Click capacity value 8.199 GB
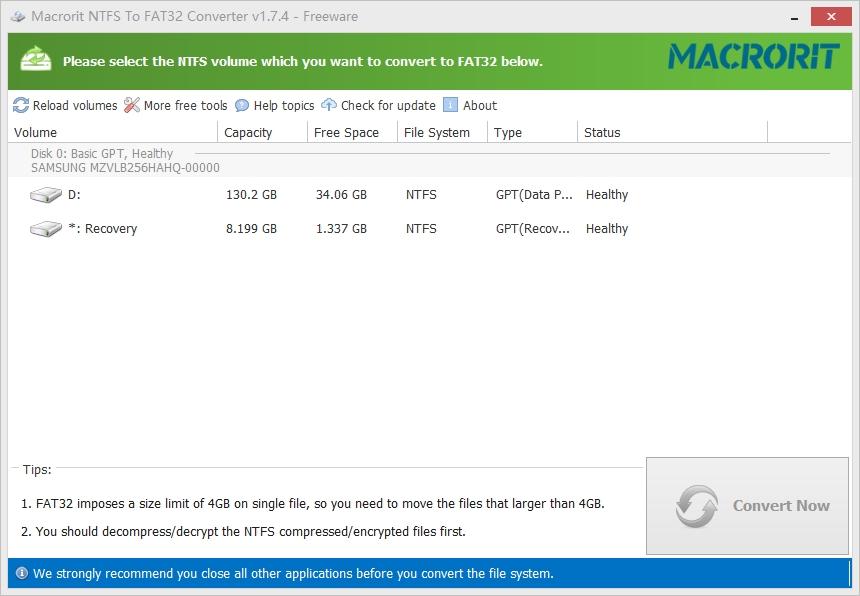 (251, 229)
